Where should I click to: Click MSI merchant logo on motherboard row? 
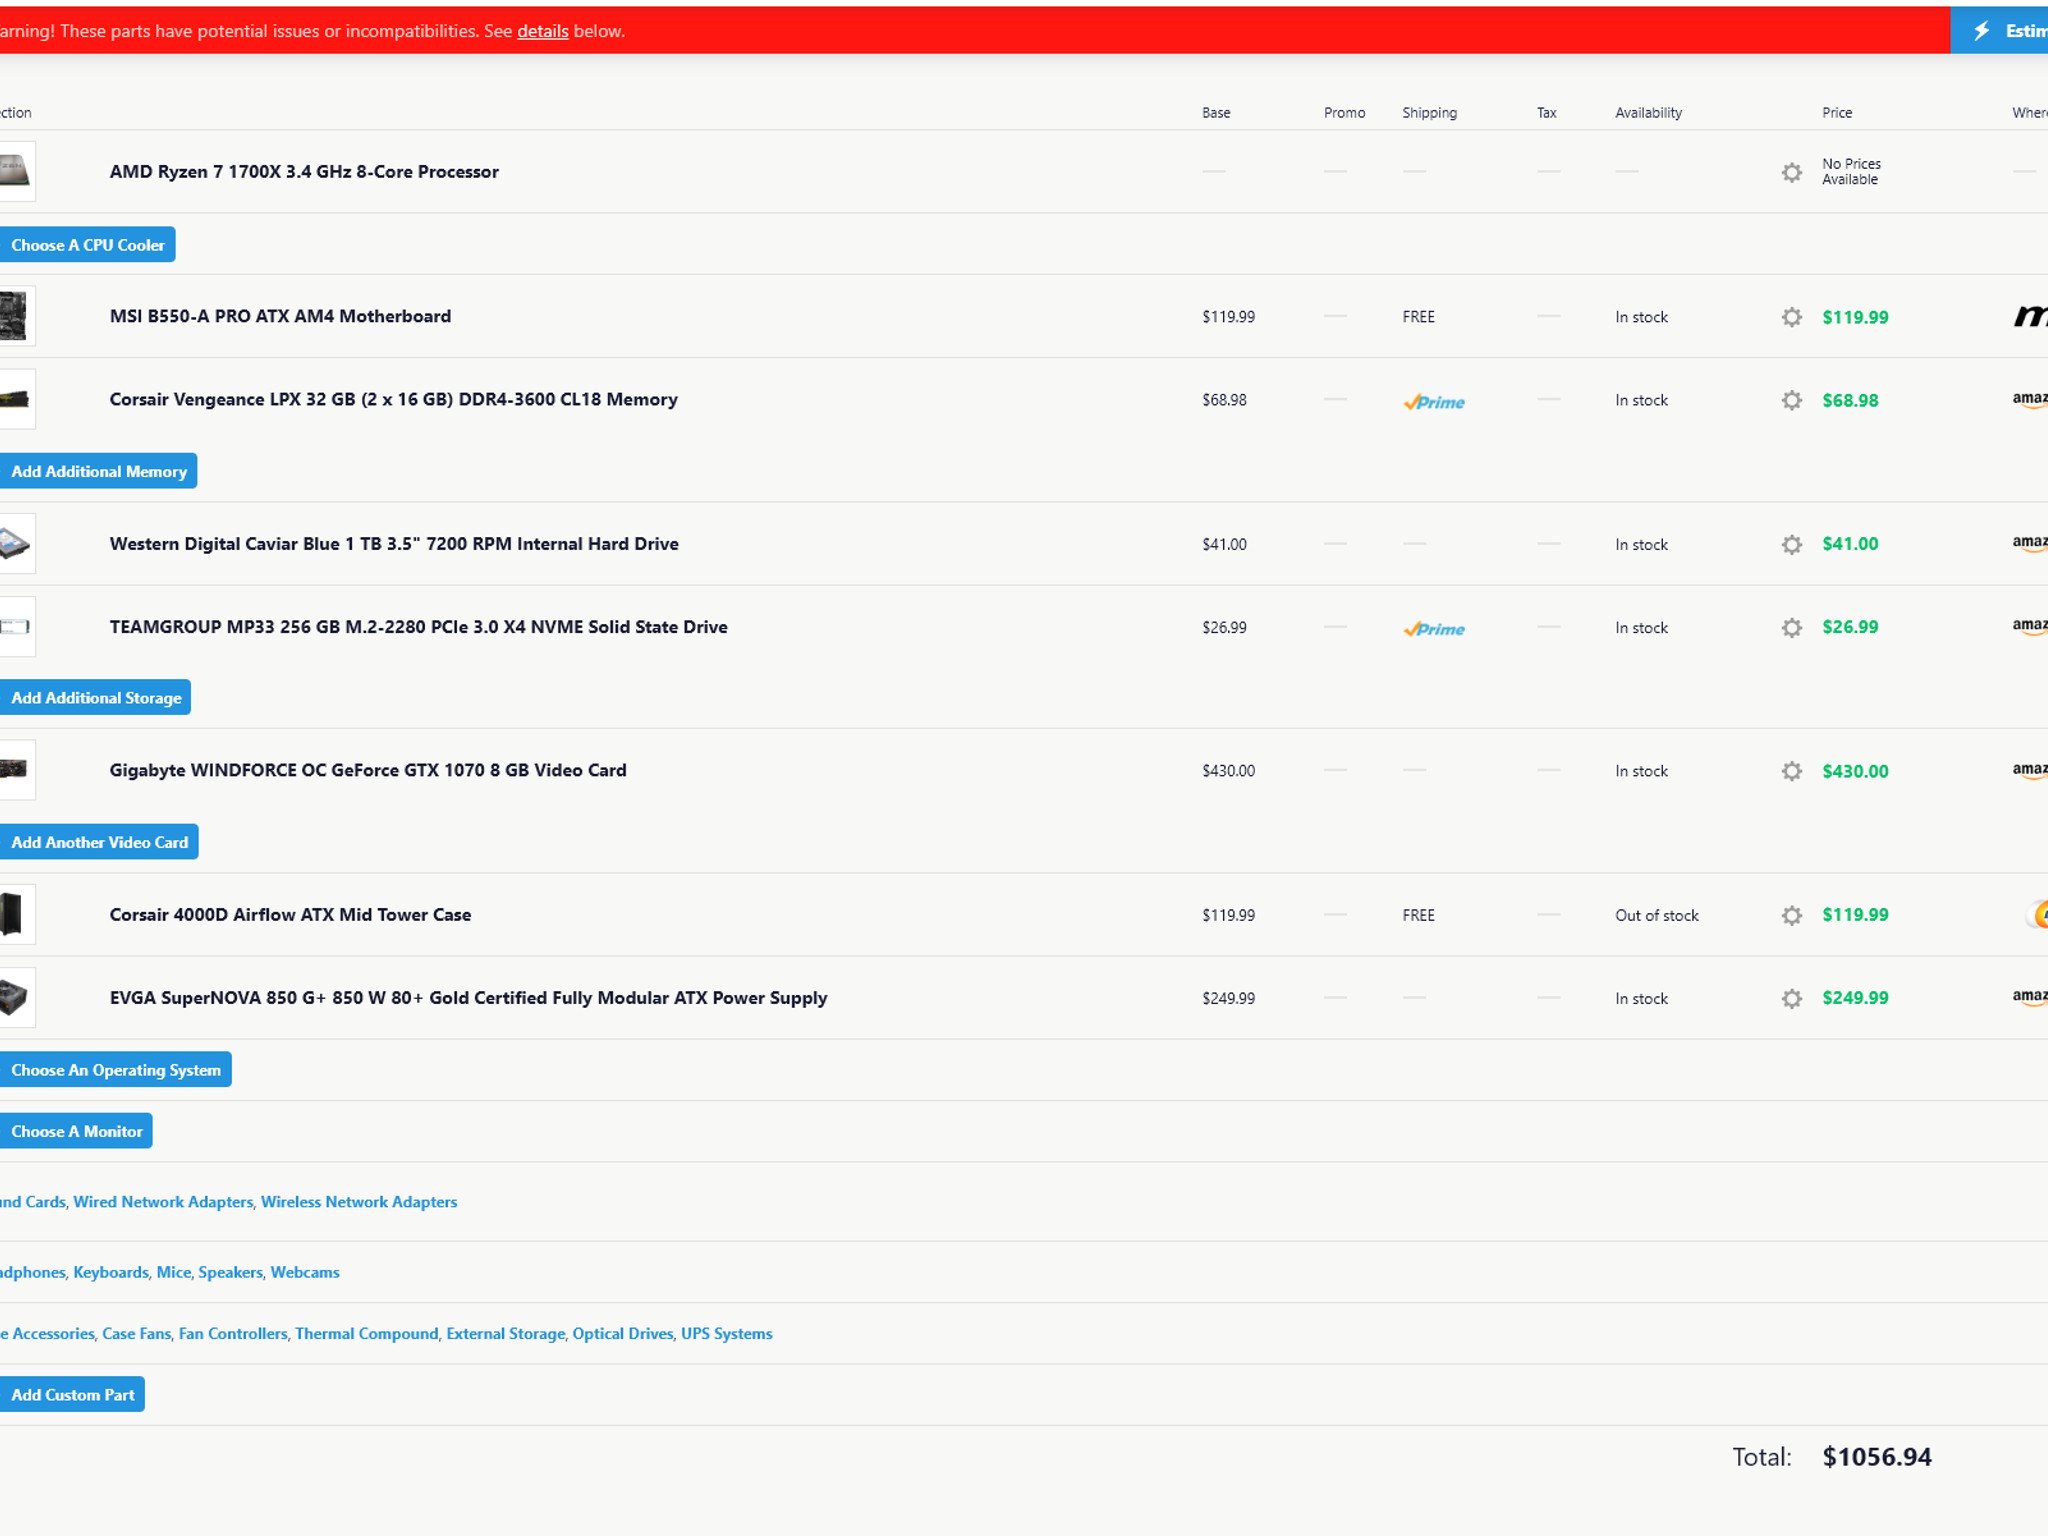tap(2030, 317)
